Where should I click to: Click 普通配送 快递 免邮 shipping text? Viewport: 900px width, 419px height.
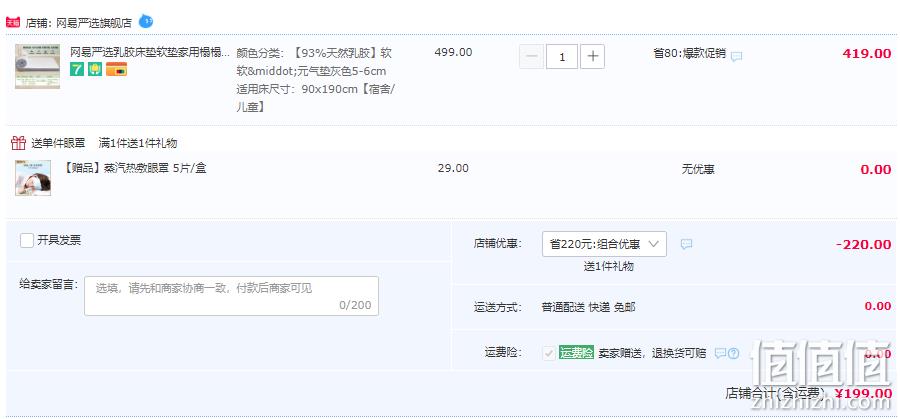(x=588, y=307)
